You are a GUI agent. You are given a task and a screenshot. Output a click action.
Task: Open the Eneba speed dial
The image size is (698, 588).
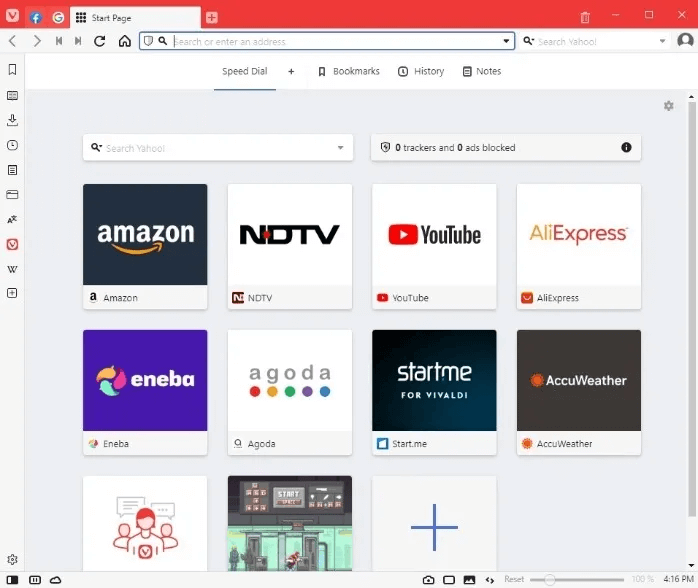[145, 393]
